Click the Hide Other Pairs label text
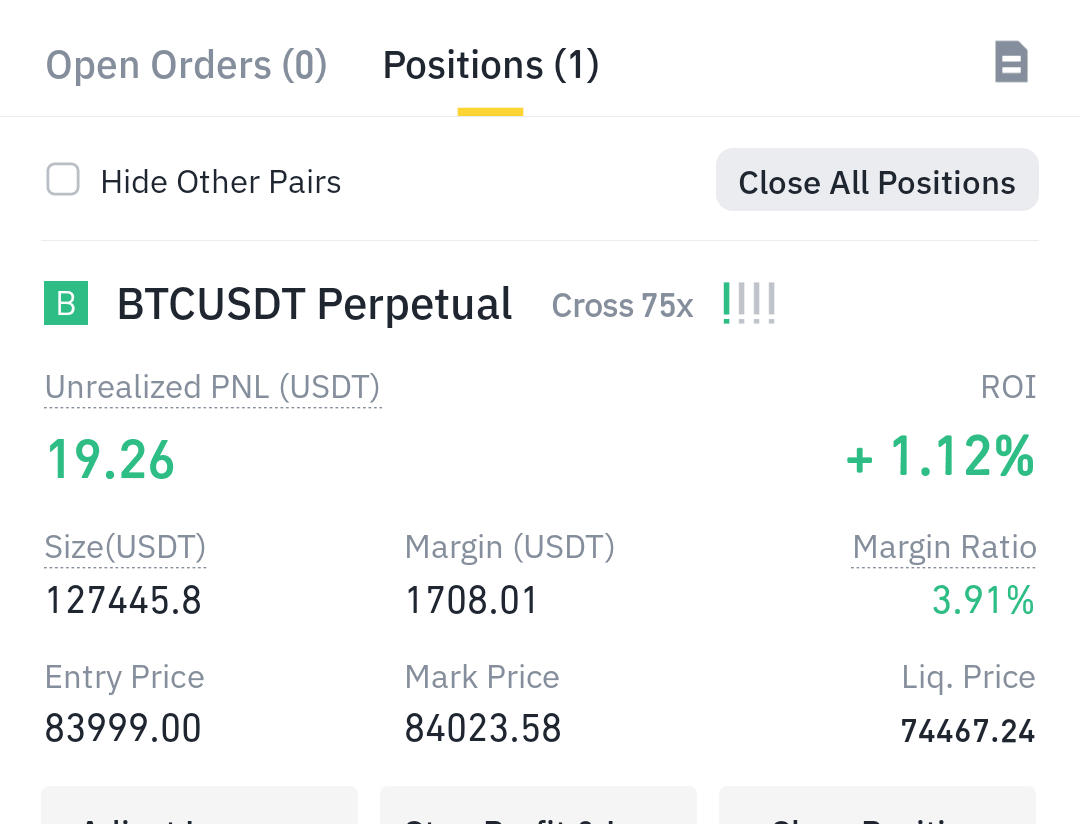 (220, 183)
